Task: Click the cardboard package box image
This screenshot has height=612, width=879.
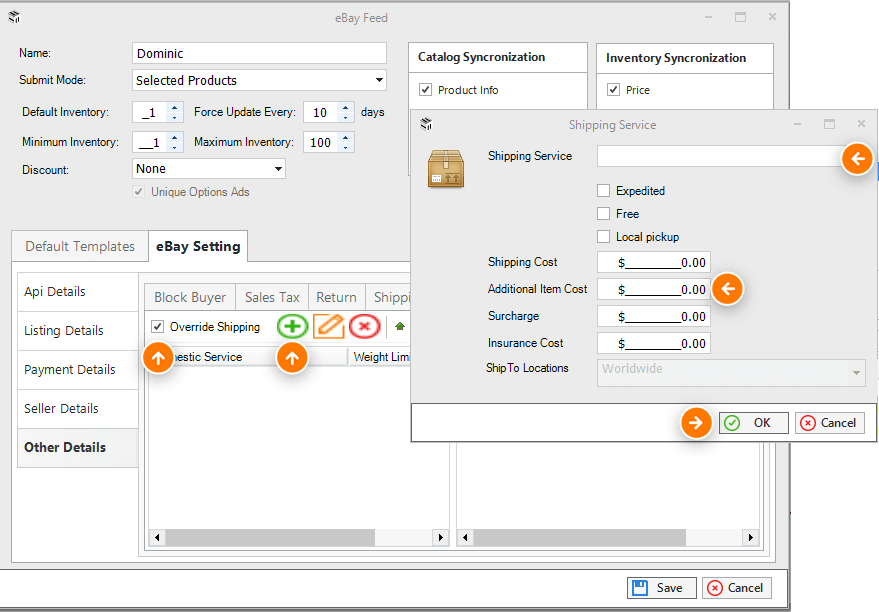Action: pyautogui.click(x=446, y=168)
